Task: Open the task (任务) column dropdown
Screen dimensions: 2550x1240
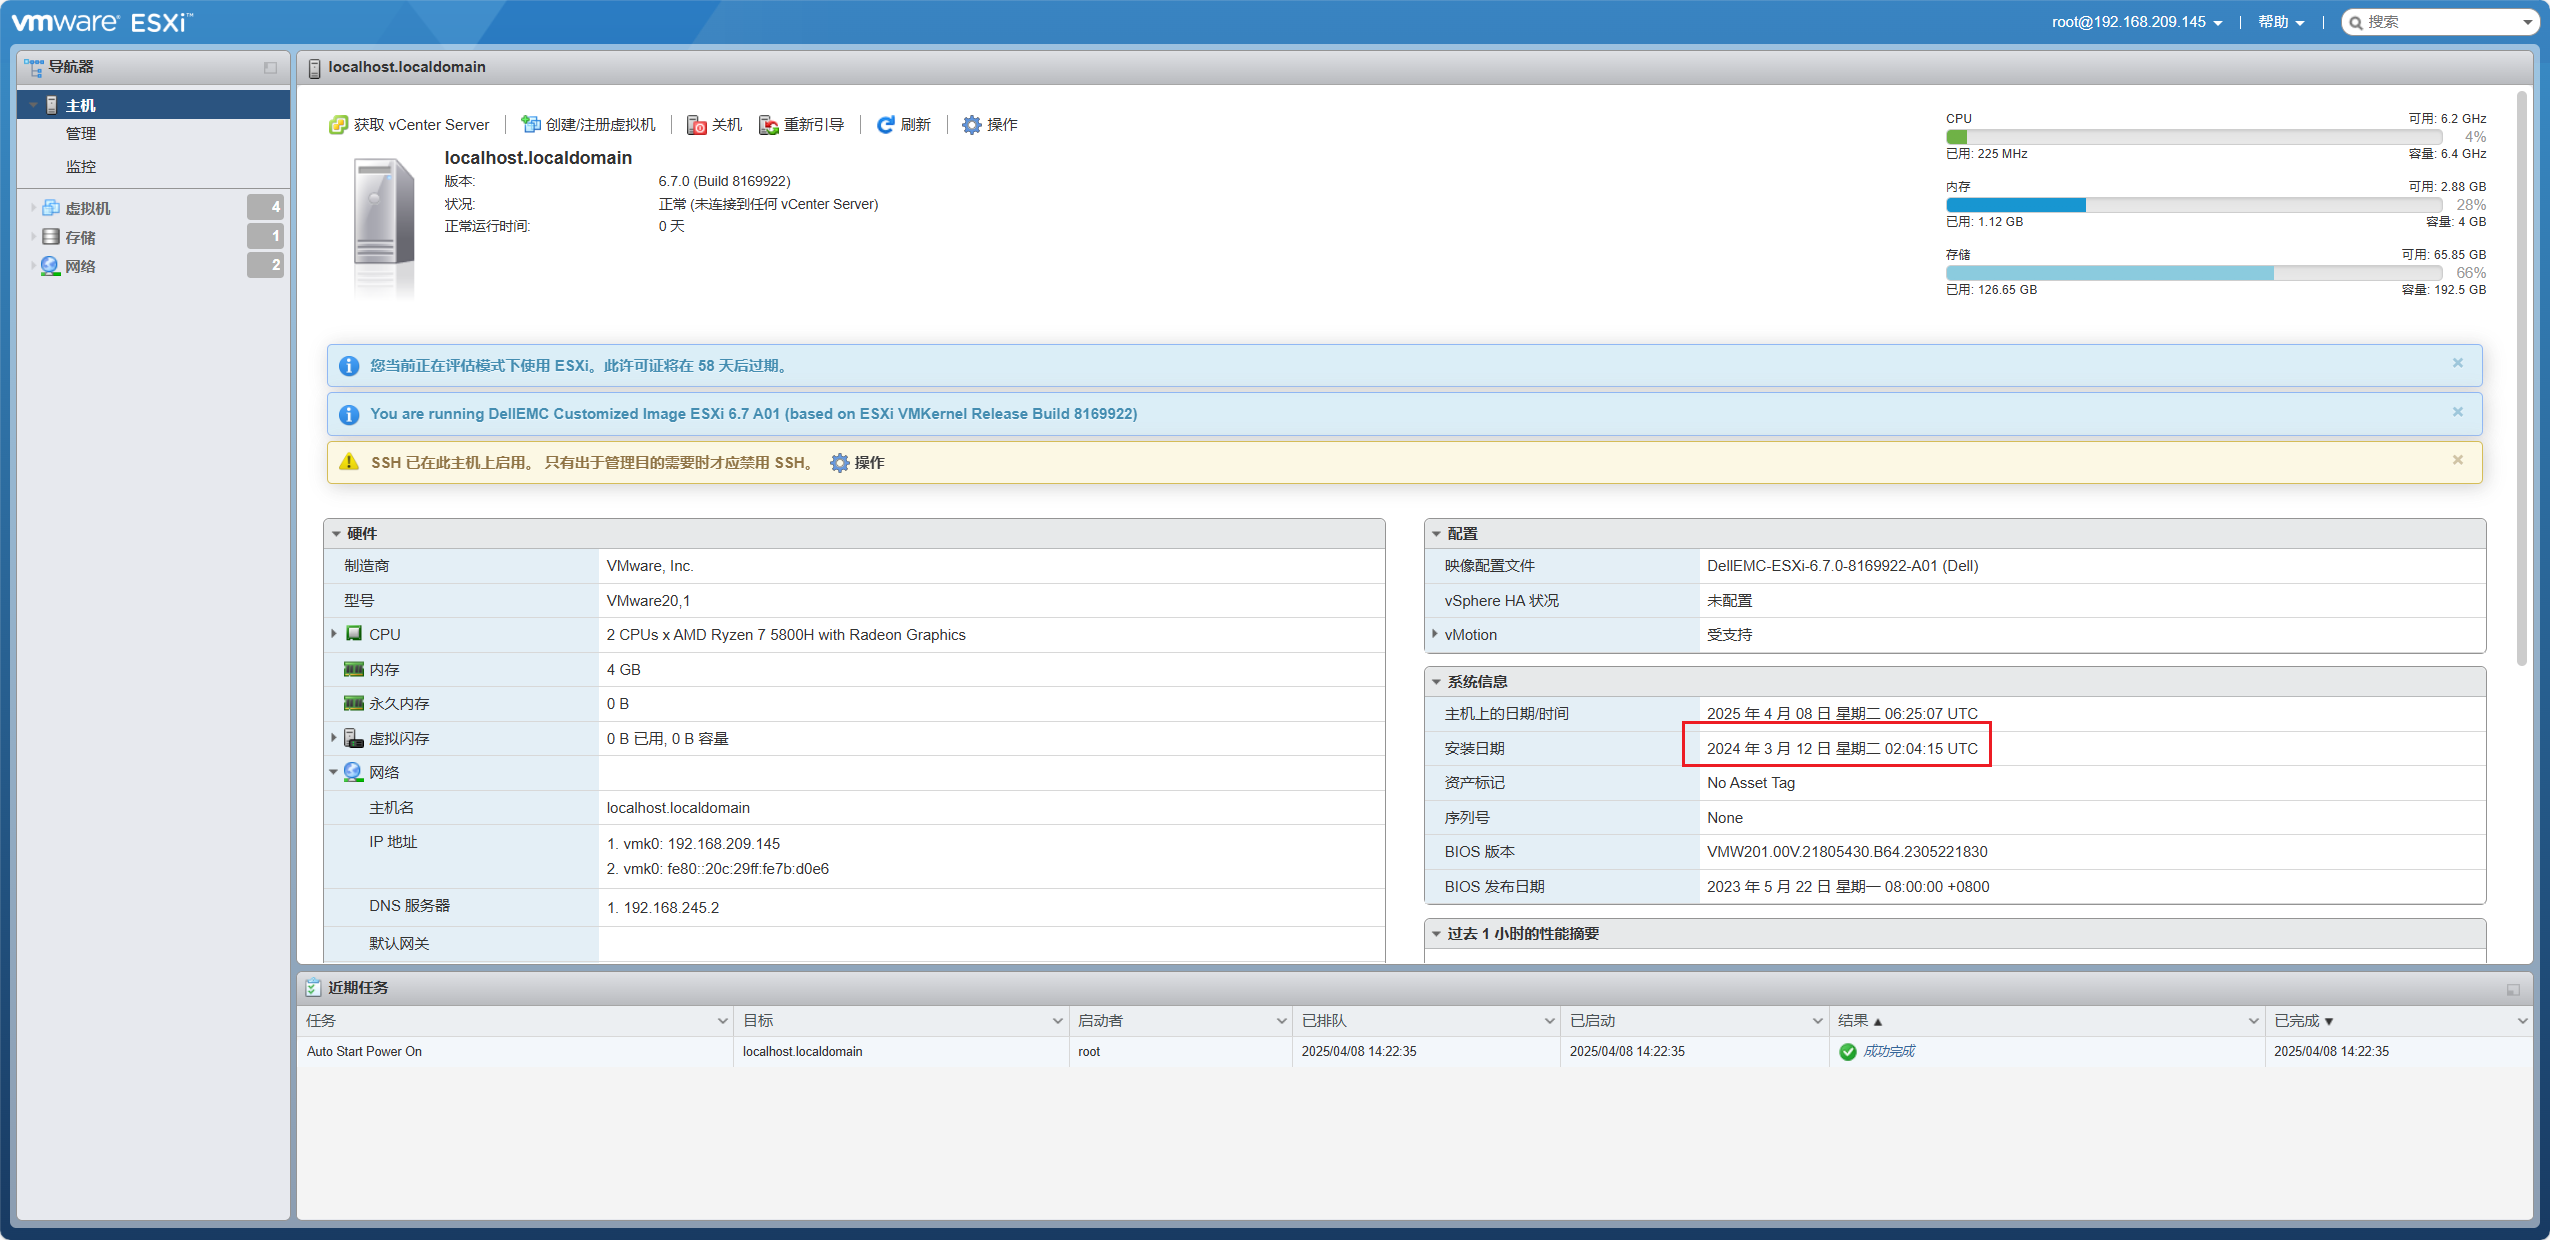Action: pos(722,1021)
